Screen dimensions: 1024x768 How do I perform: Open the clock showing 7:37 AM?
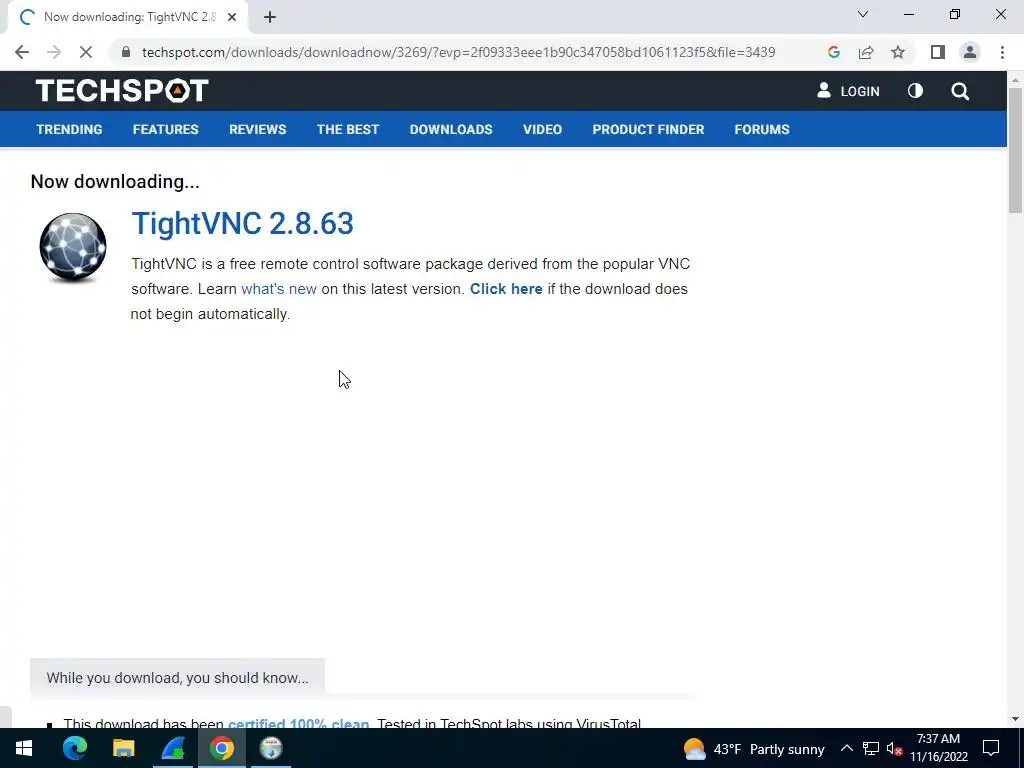tap(938, 748)
